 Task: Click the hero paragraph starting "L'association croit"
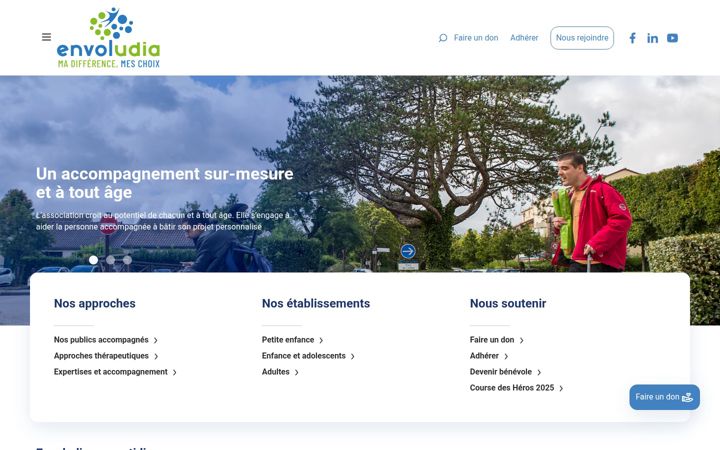pyautogui.click(x=163, y=221)
